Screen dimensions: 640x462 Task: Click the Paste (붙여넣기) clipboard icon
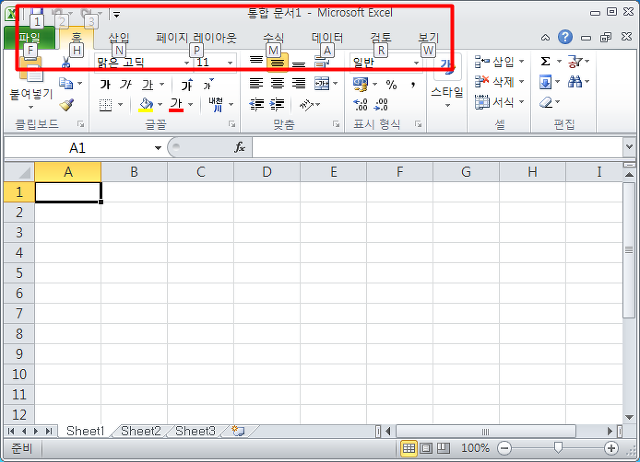click(x=31, y=69)
